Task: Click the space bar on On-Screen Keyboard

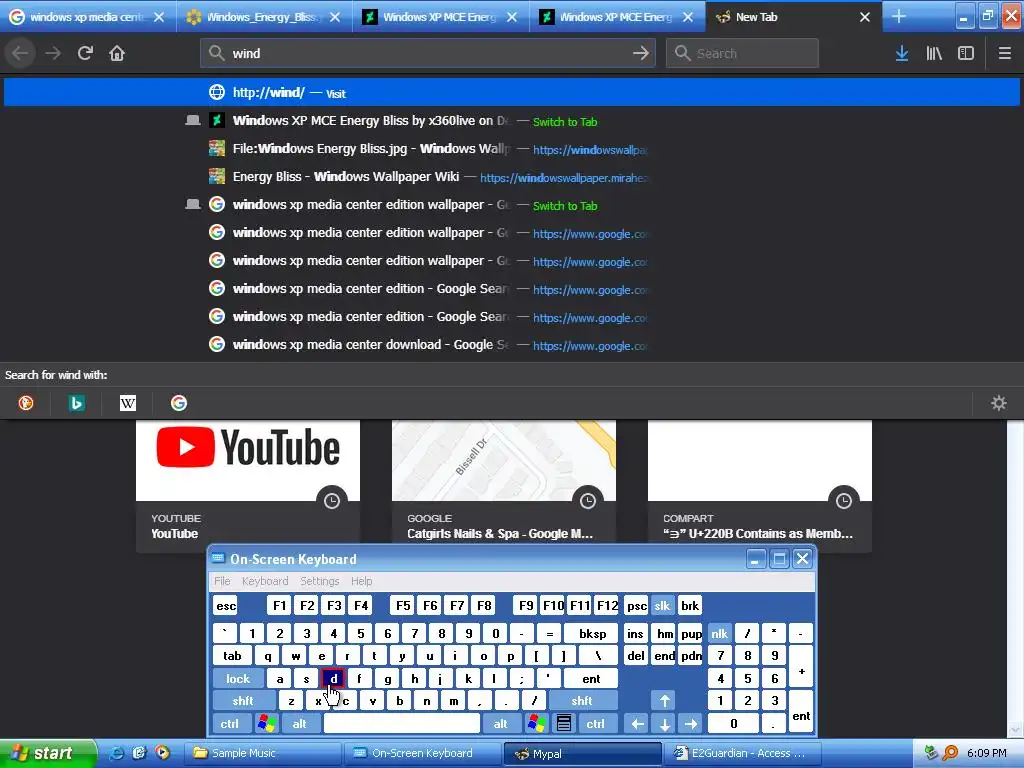Action: (402, 724)
